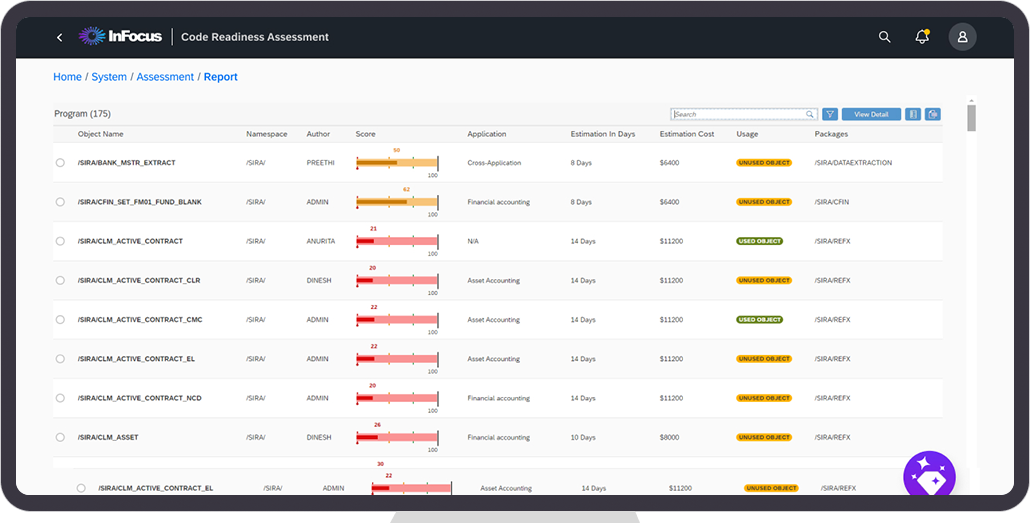This screenshot has height=523, width=1030.
Task: Click the Packages column header
Action: 831,134
